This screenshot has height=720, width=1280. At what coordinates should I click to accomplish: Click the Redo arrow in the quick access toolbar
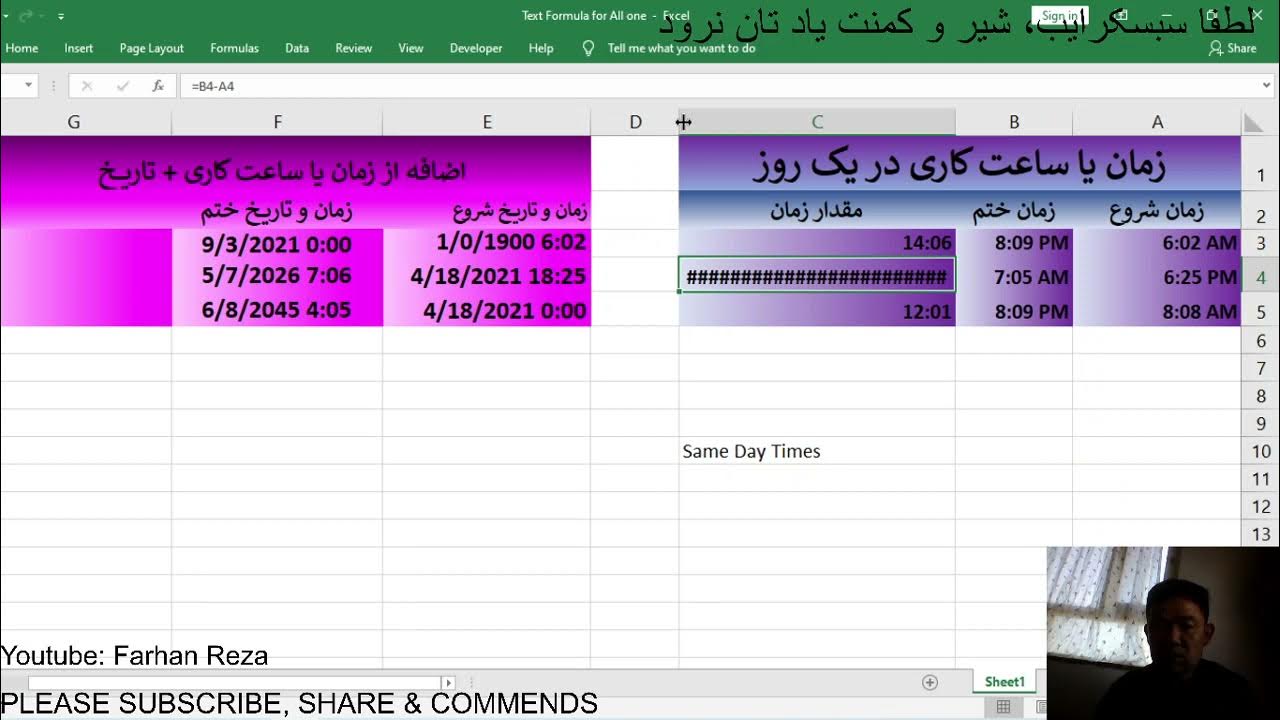point(27,16)
